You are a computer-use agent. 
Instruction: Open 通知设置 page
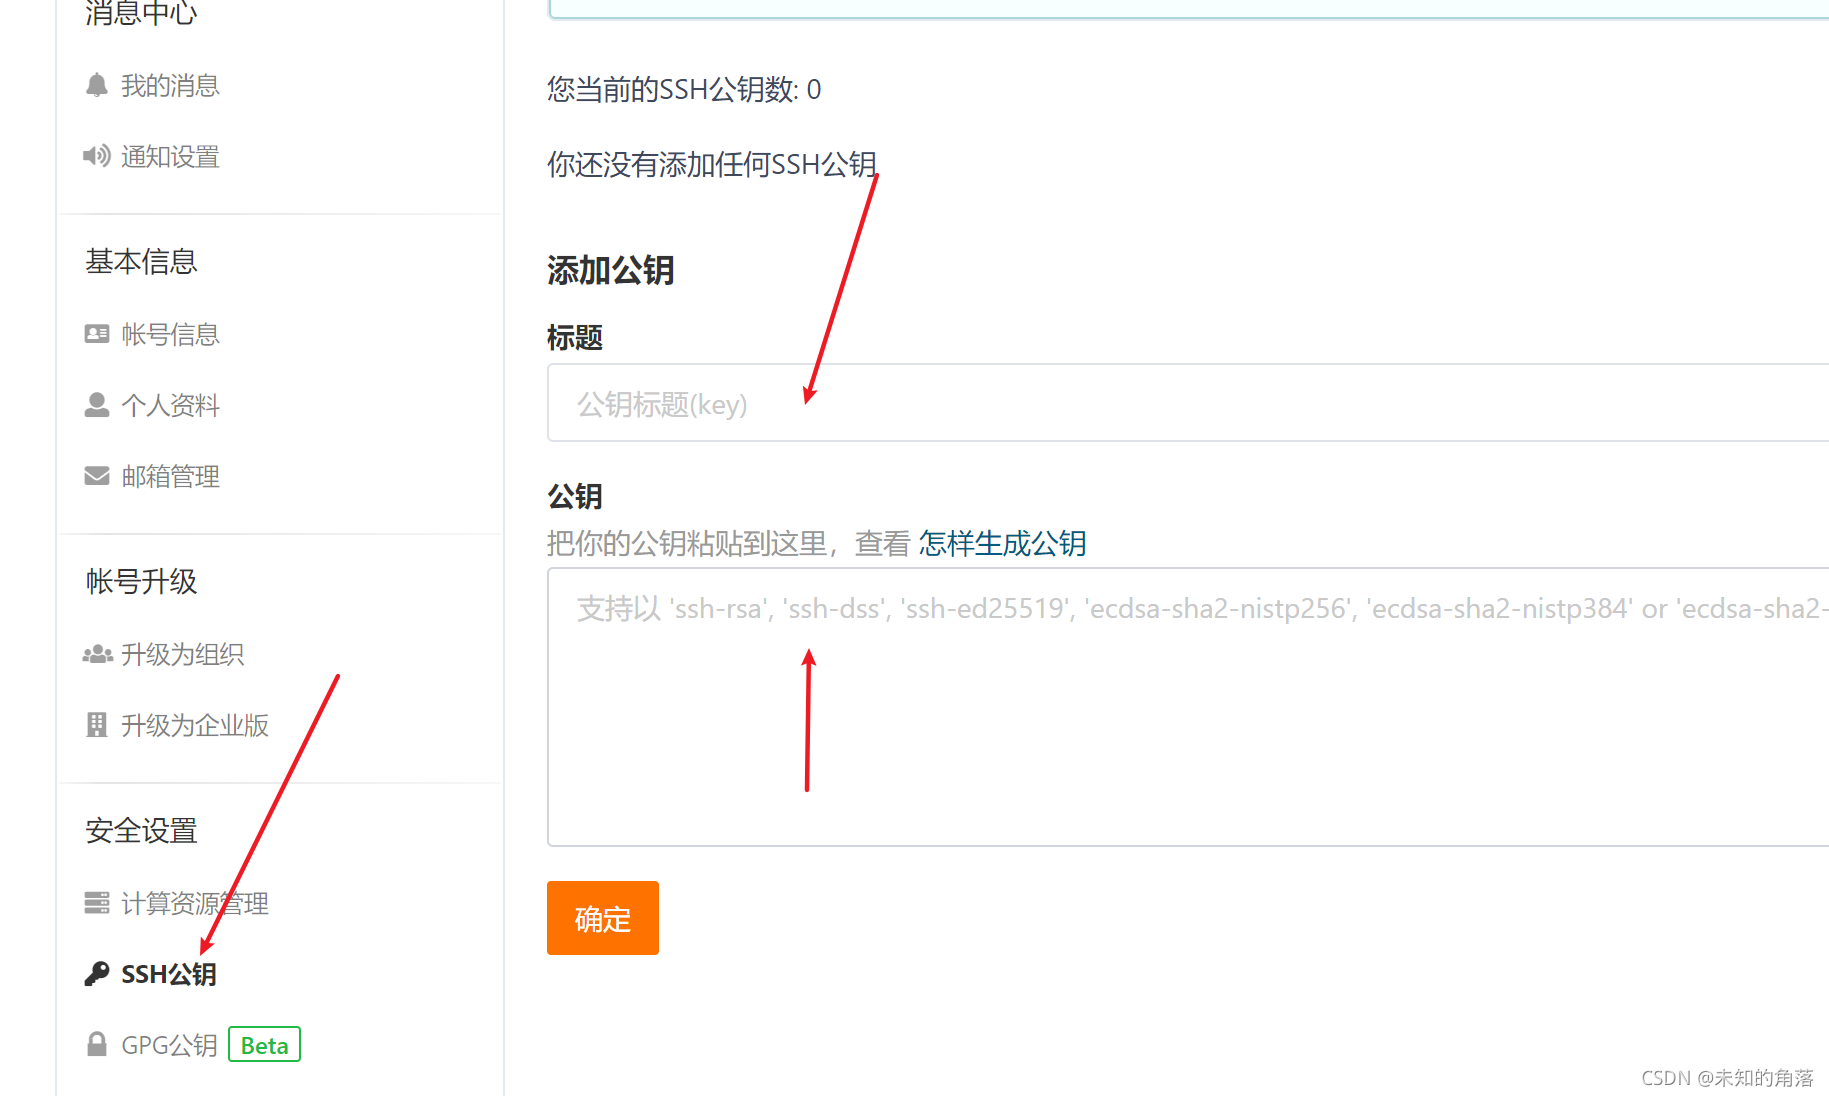170,156
